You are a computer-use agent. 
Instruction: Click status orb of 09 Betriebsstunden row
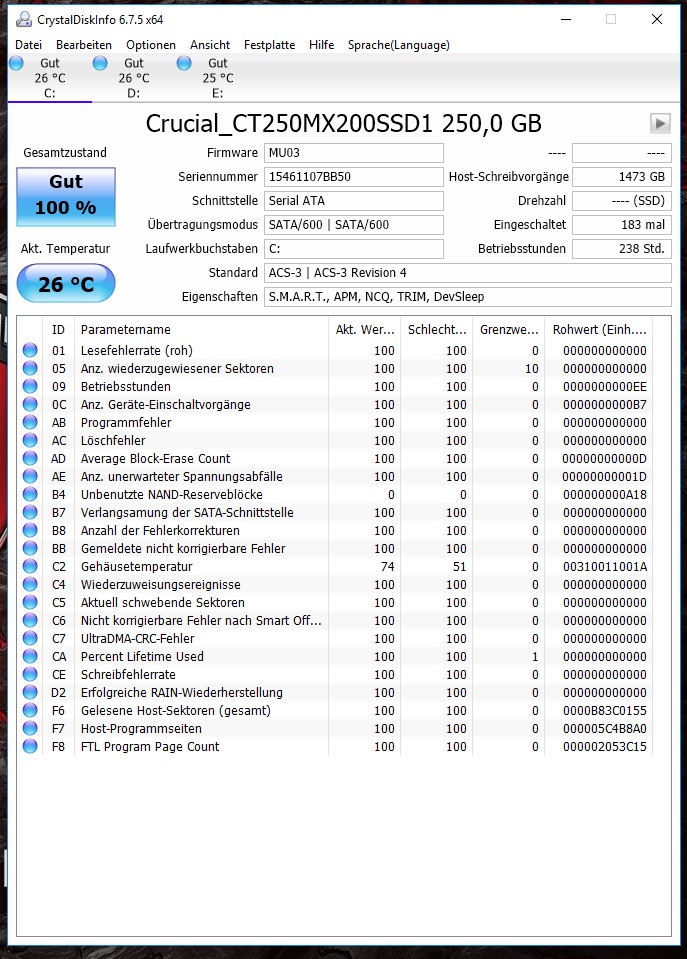click(x=30, y=387)
